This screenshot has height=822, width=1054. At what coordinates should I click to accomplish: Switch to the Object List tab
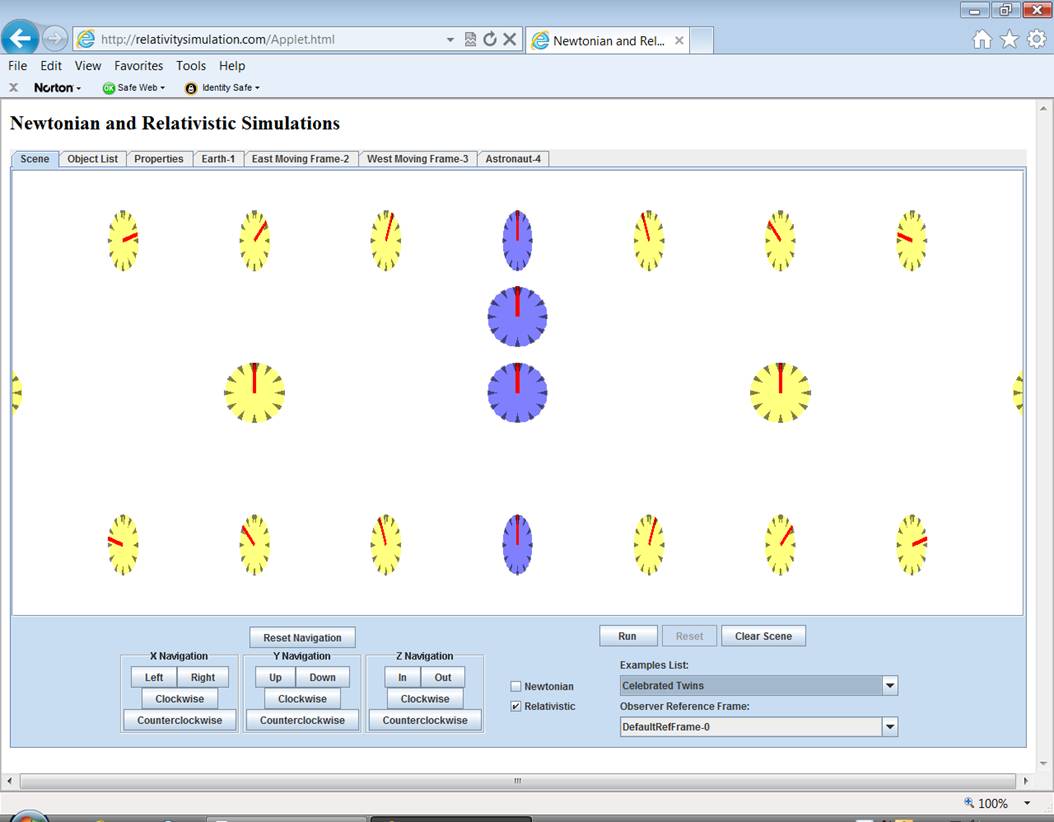click(x=92, y=159)
